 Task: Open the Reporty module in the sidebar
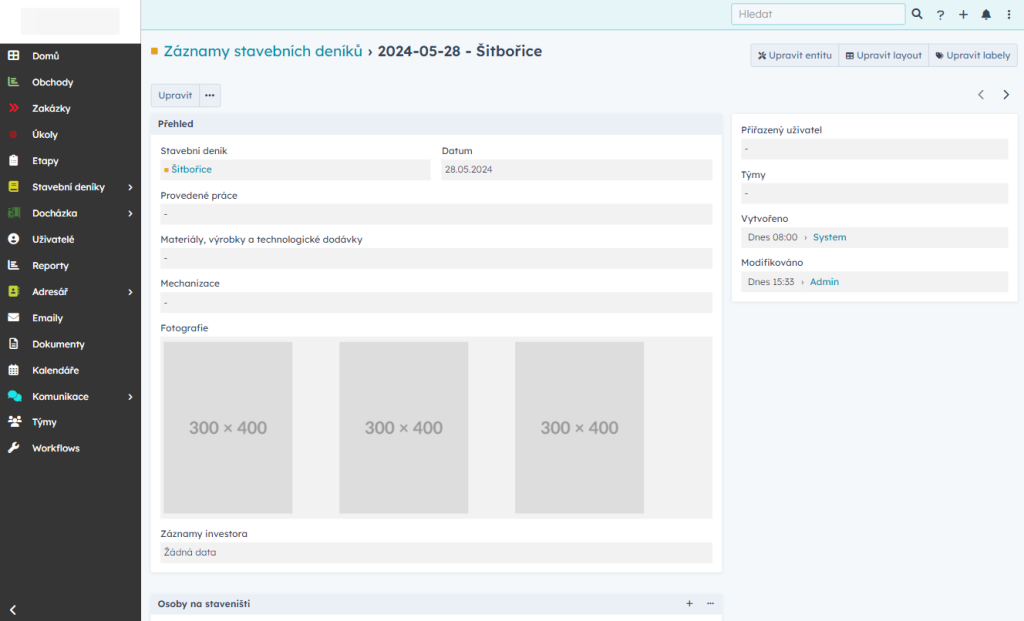[x=55, y=265]
